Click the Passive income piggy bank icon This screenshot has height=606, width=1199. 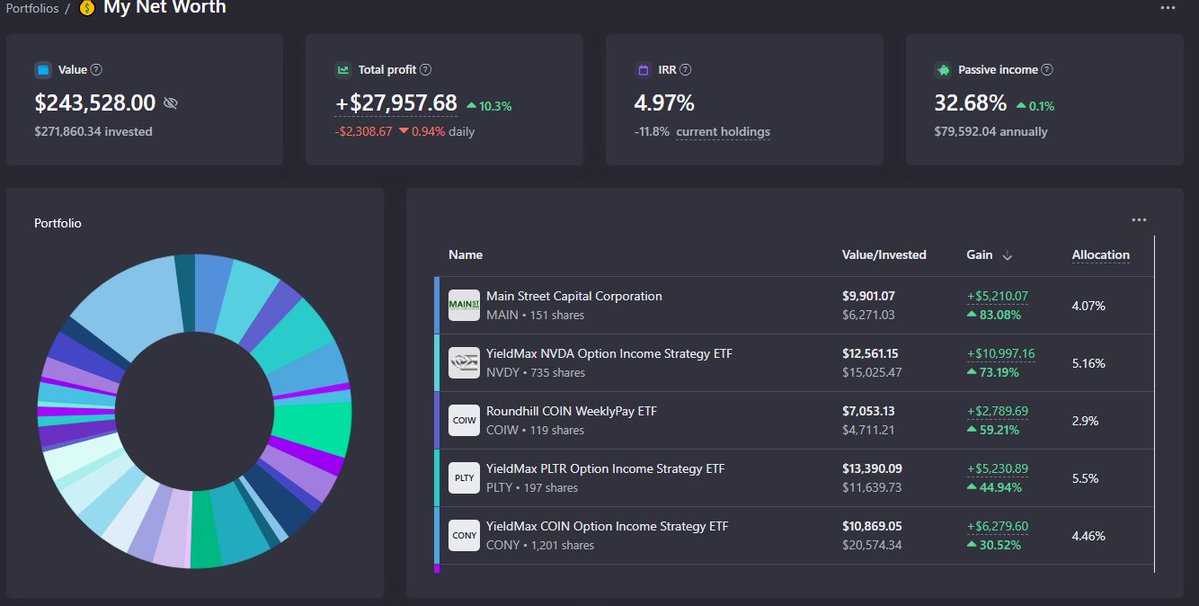click(x=943, y=70)
